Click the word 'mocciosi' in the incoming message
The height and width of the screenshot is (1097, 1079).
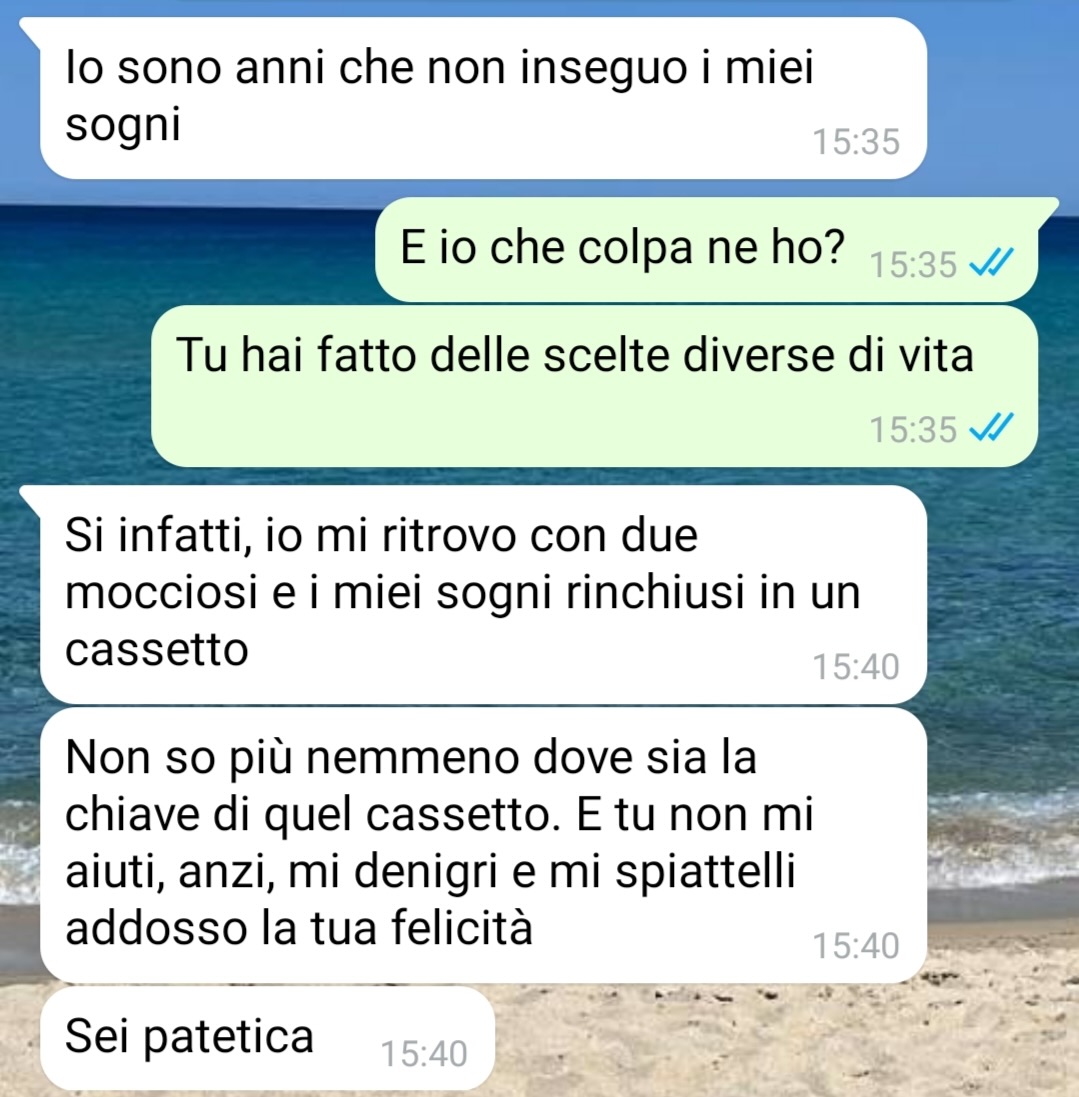click(x=162, y=593)
